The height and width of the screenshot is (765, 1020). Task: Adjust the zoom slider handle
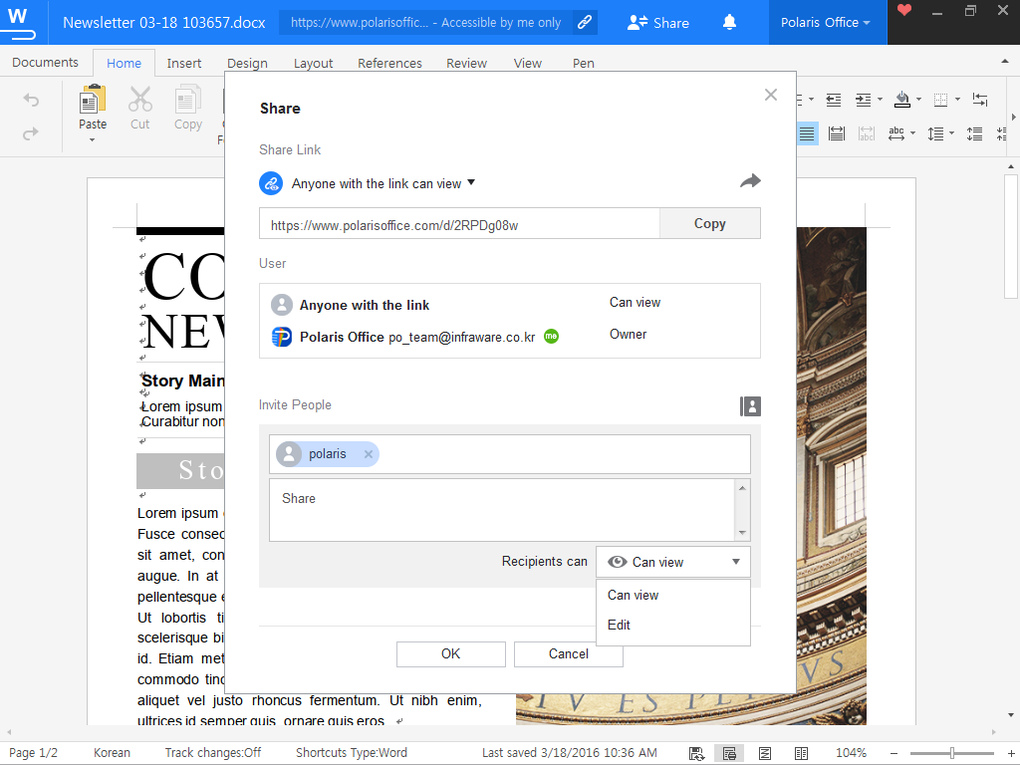tap(951, 753)
